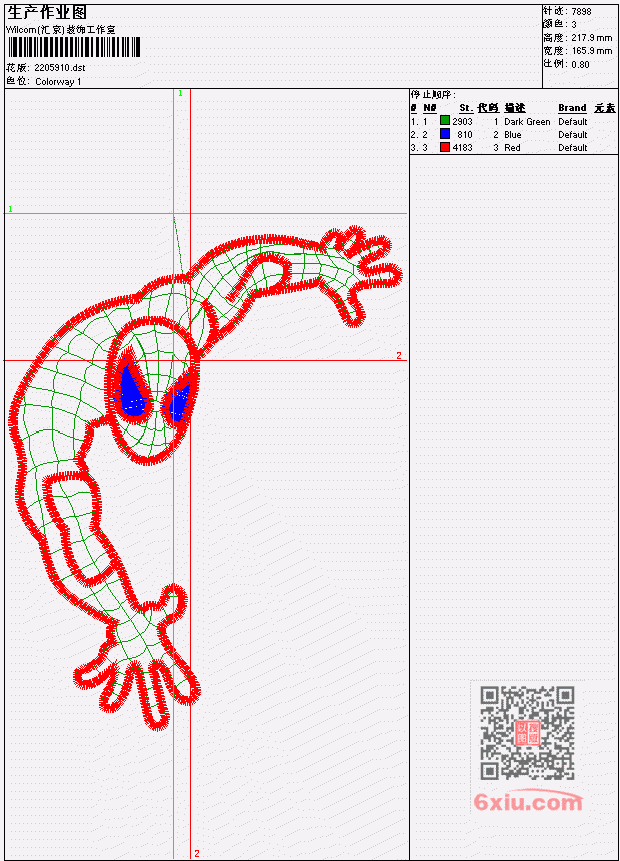Select the barcode under the Wilcom studio name
This screenshot has height=861, width=620.
click(x=74, y=47)
